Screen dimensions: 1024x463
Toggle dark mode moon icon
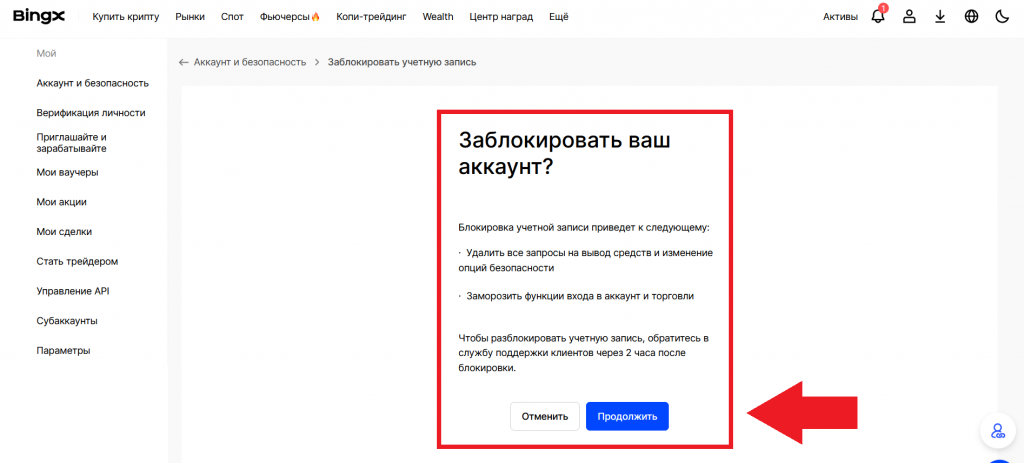(x=1002, y=17)
